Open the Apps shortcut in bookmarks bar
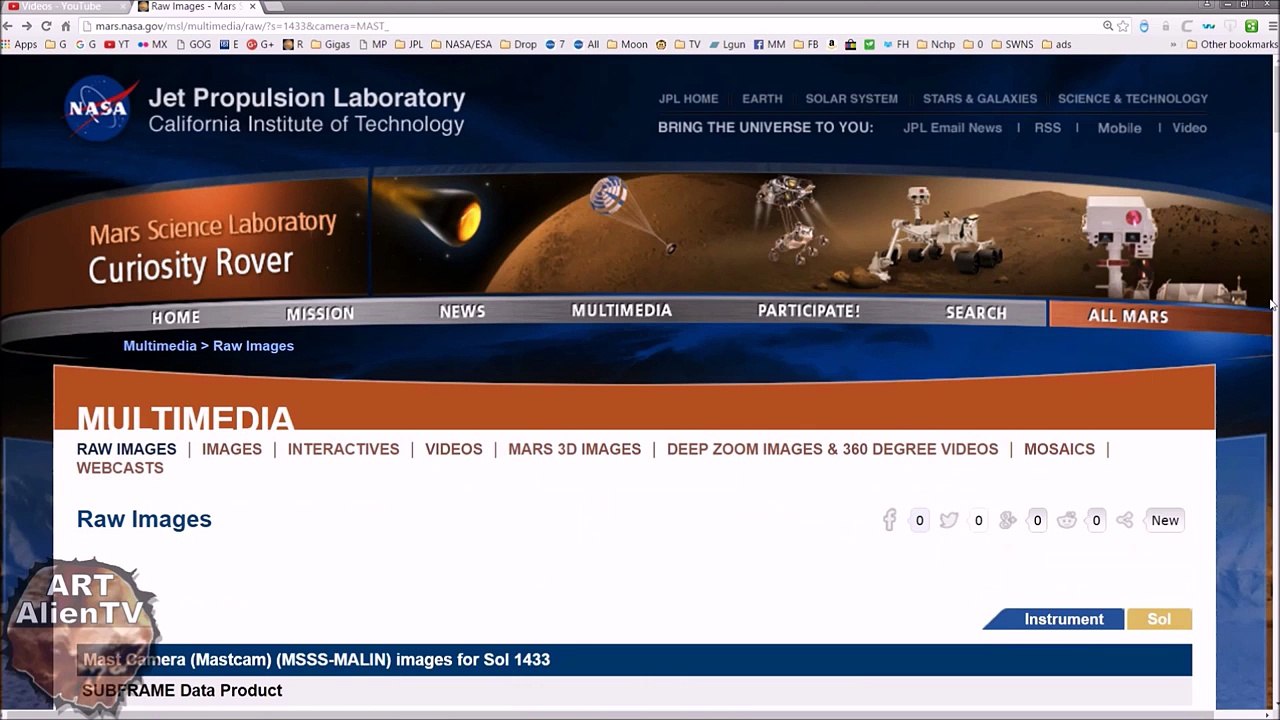 19,44
